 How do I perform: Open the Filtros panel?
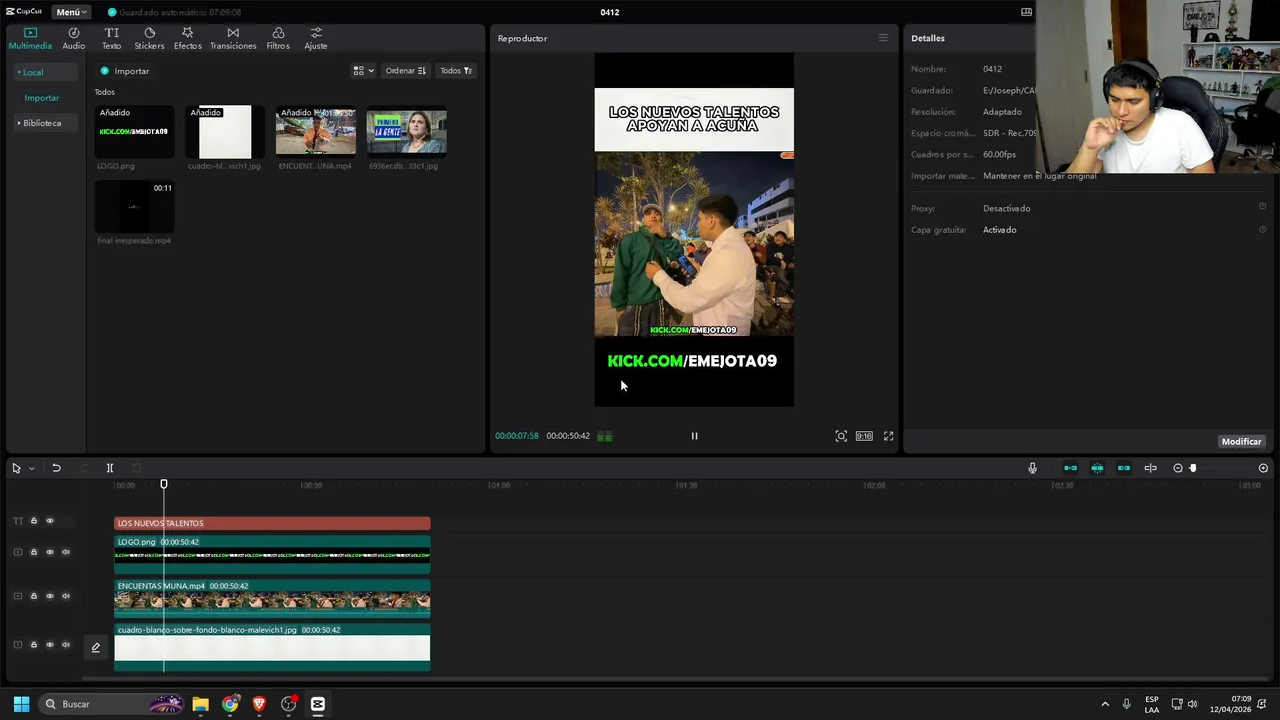point(278,38)
